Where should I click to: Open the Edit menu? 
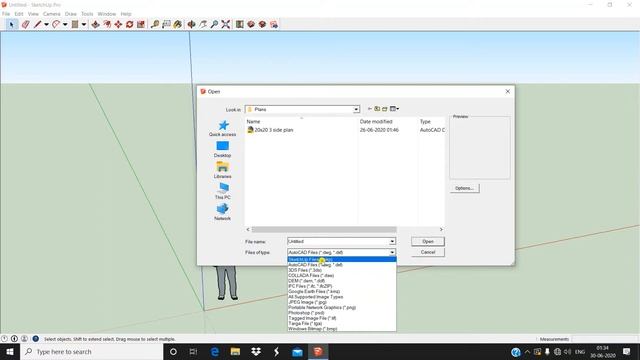click(19, 14)
